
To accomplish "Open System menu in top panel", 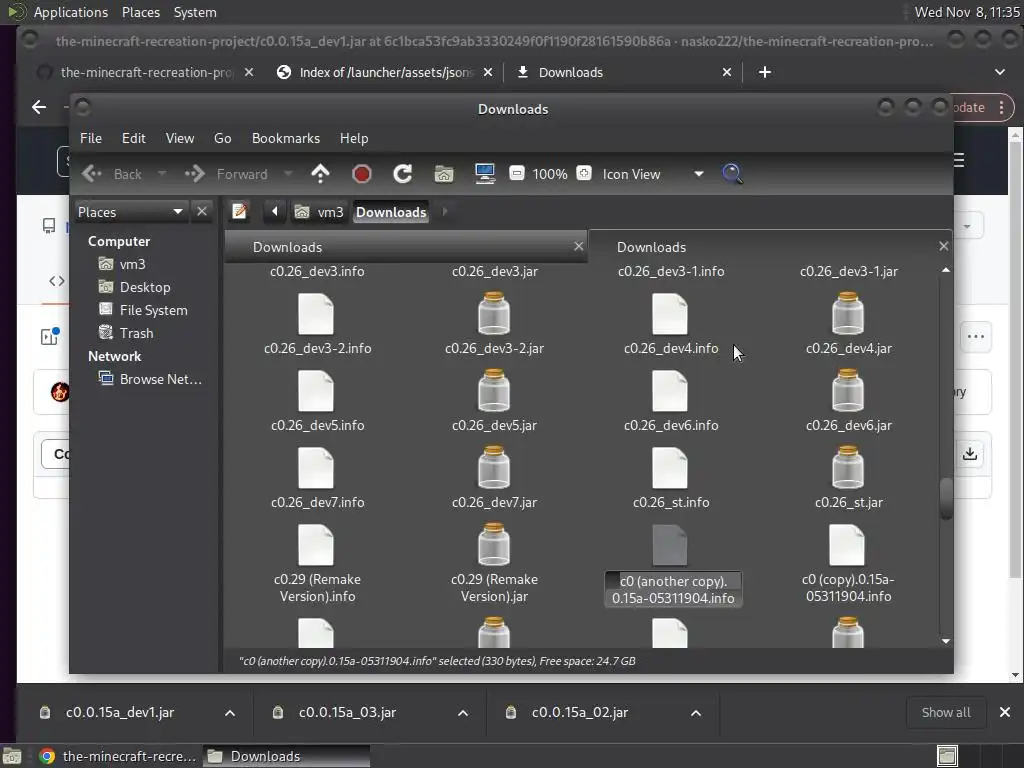I will [195, 12].
